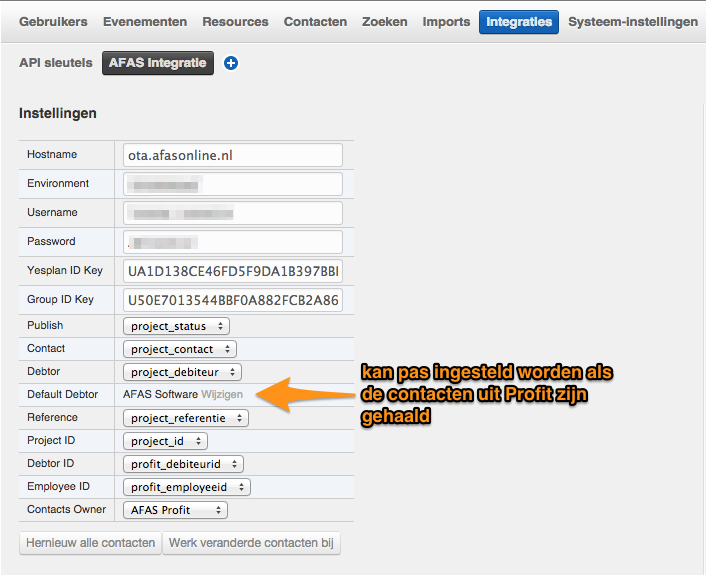Go to the Resources tab
The height and width of the screenshot is (575, 706).
pyautogui.click(x=235, y=21)
